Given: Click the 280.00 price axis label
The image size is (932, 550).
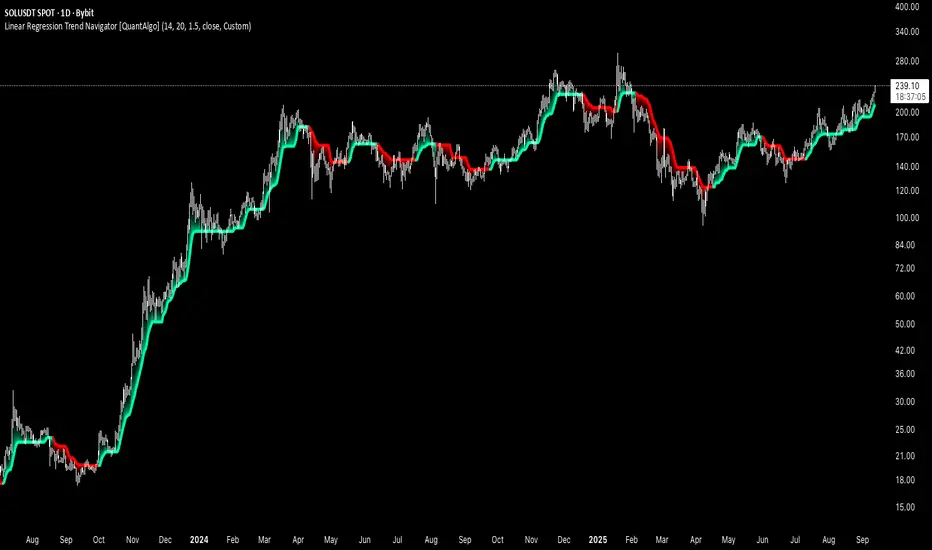Looking at the screenshot, I should 907,61.
